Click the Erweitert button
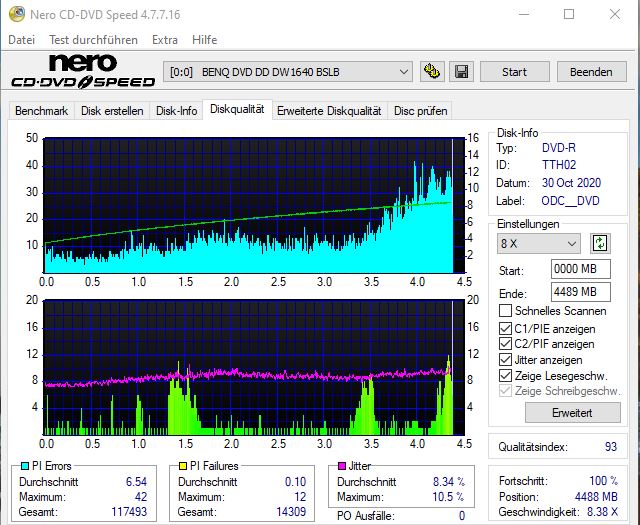 [558, 412]
